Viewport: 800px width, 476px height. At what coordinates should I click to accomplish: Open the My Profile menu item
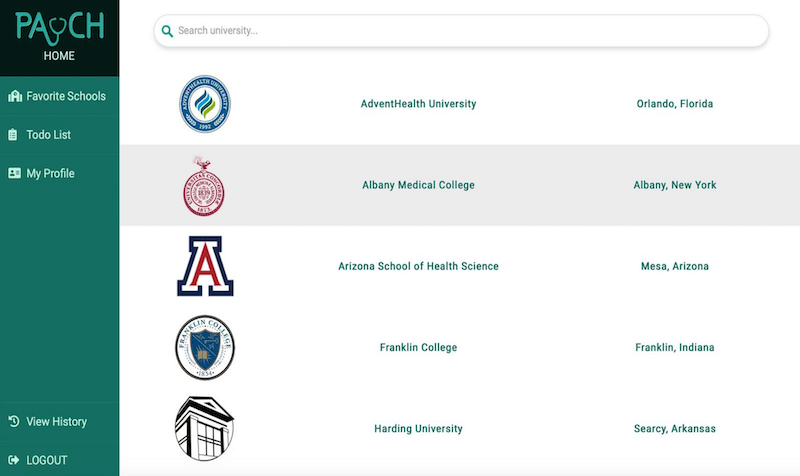coord(51,173)
